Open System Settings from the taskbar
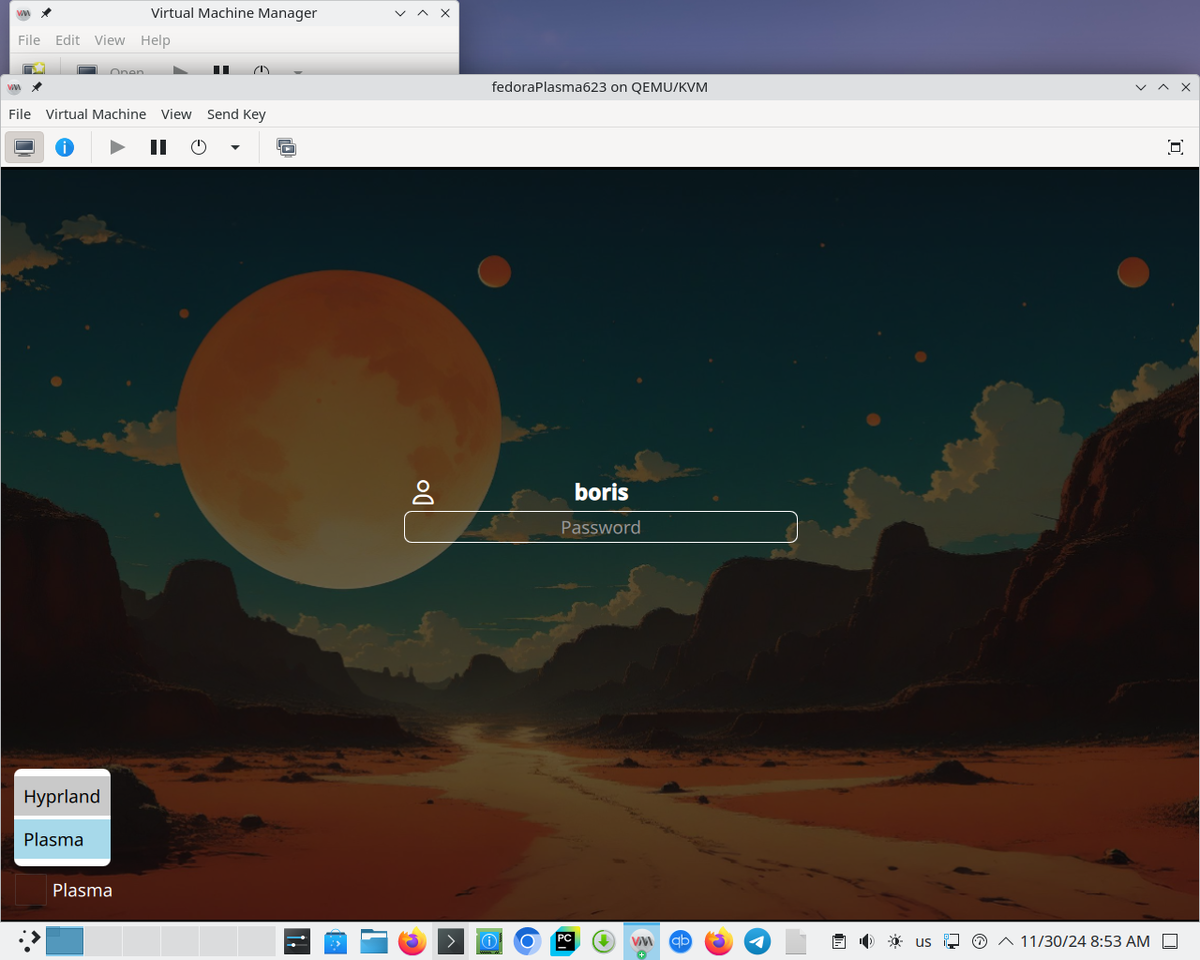The height and width of the screenshot is (960, 1200). (x=297, y=940)
